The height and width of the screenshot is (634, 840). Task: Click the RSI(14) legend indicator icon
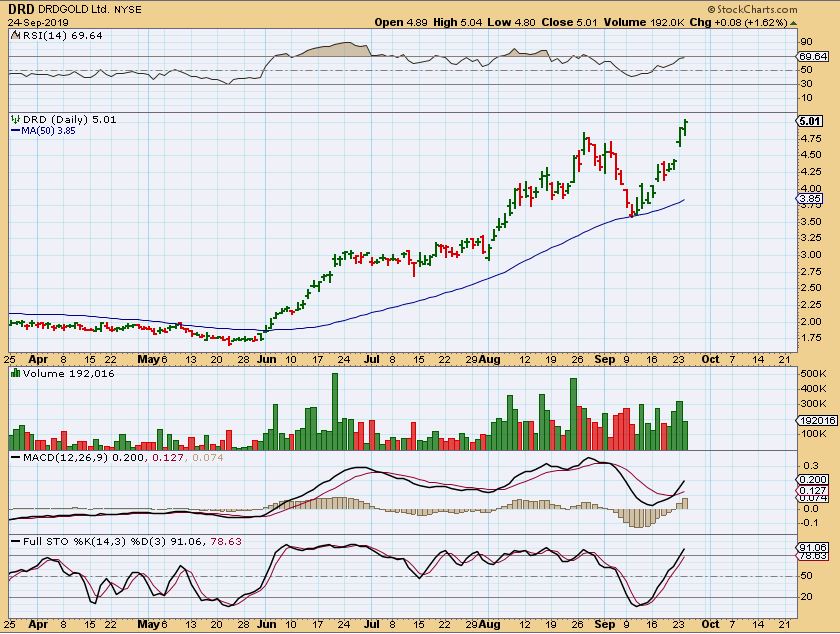(15, 36)
